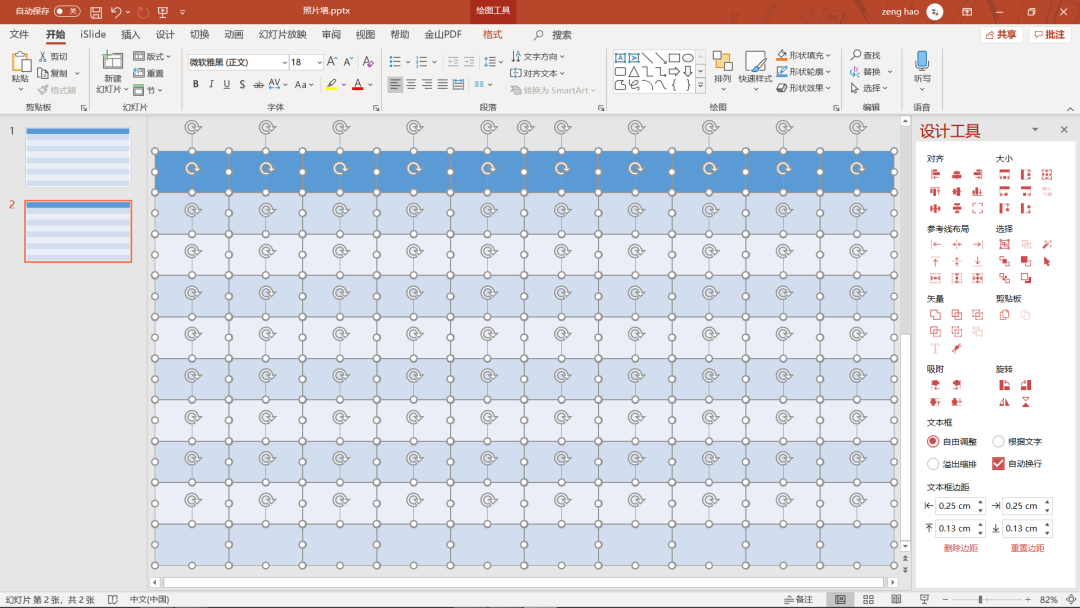The width and height of the screenshot is (1080, 608).
Task: Click the 排列 (Arrange) icon
Action: (722, 62)
